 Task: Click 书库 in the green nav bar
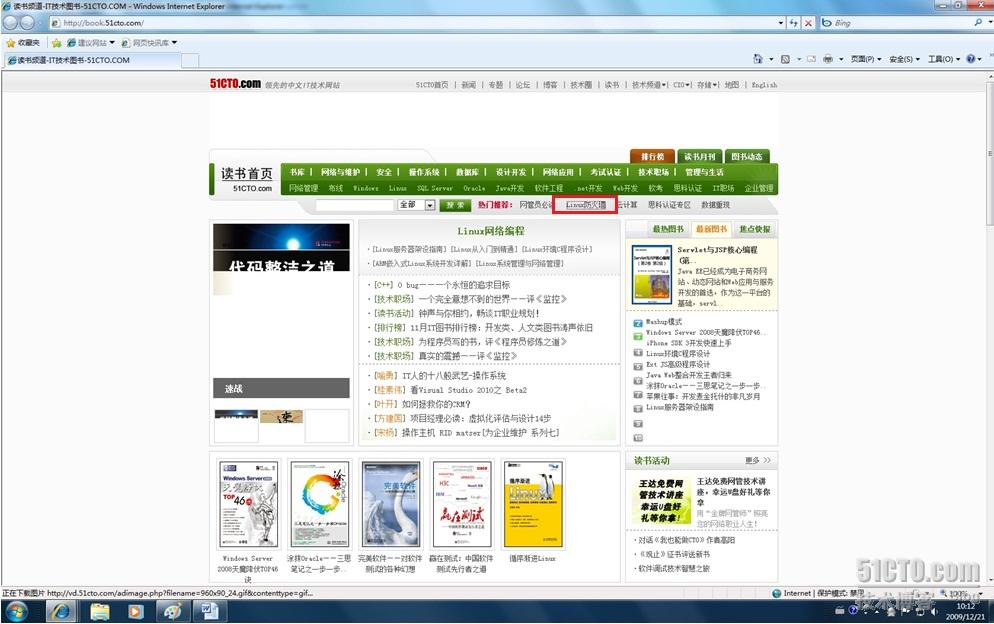297,172
